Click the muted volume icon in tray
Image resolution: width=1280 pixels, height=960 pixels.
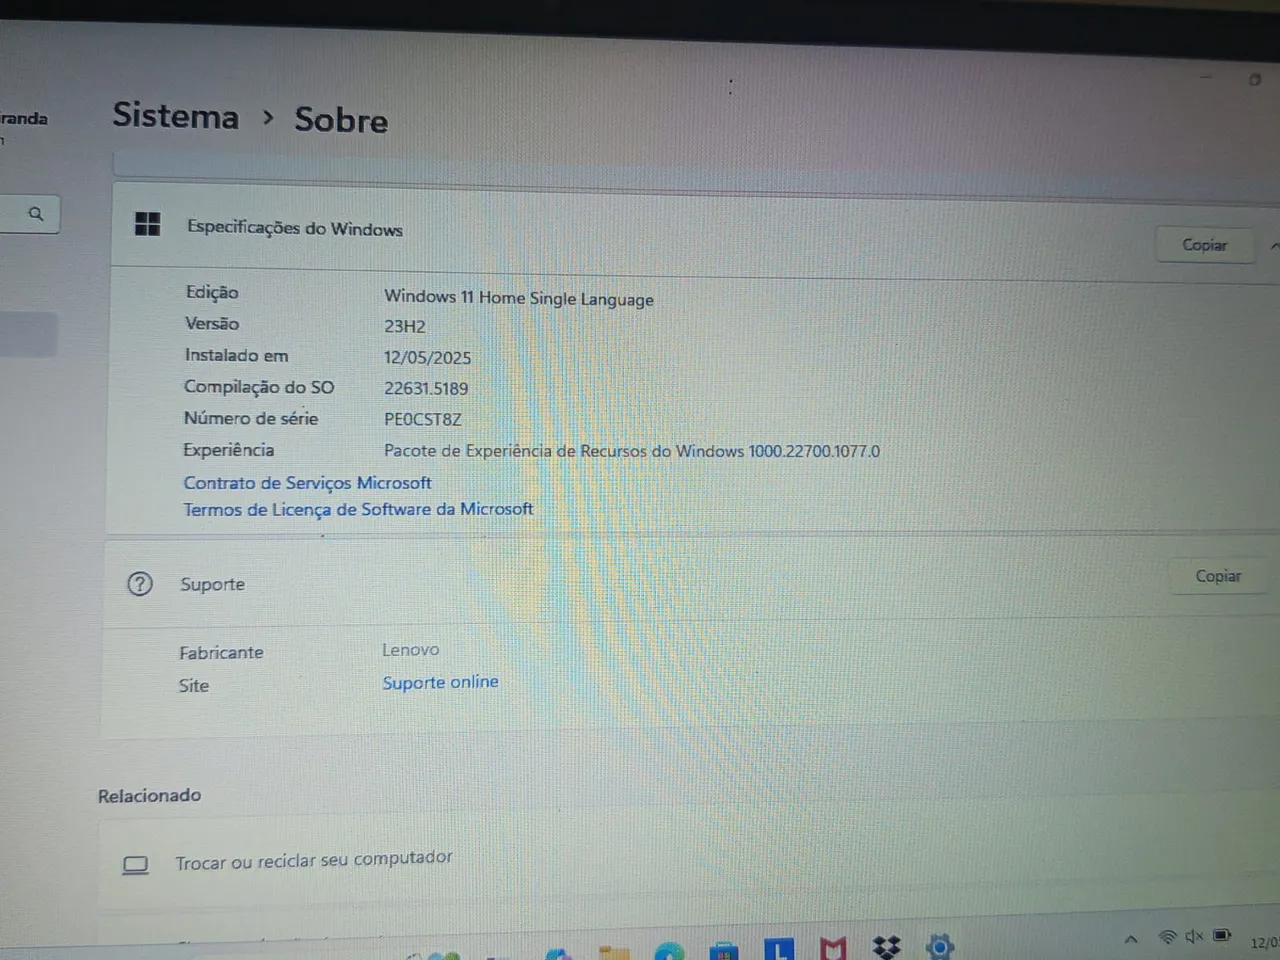point(1194,936)
